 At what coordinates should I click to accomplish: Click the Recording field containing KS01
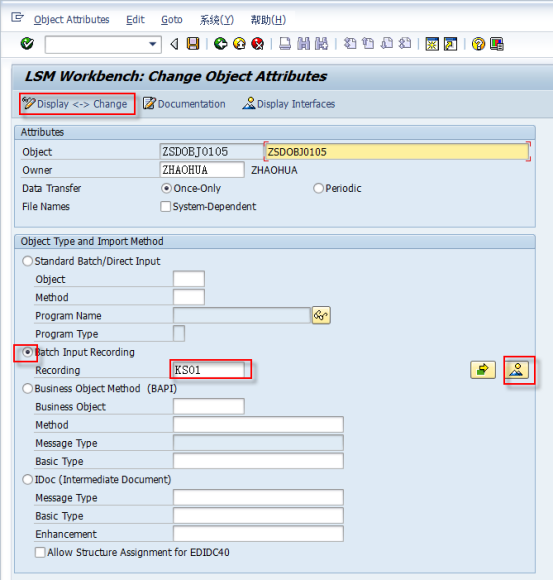pyautogui.click(x=209, y=370)
